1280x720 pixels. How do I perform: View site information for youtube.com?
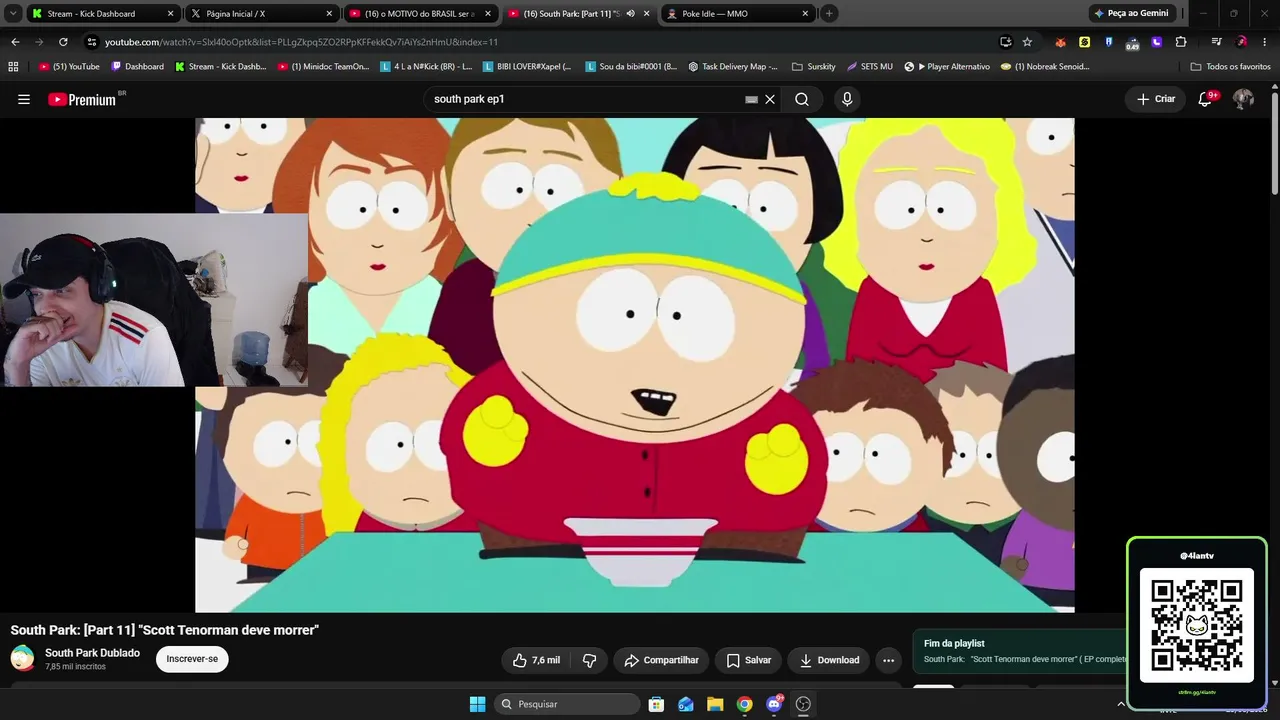click(x=92, y=42)
